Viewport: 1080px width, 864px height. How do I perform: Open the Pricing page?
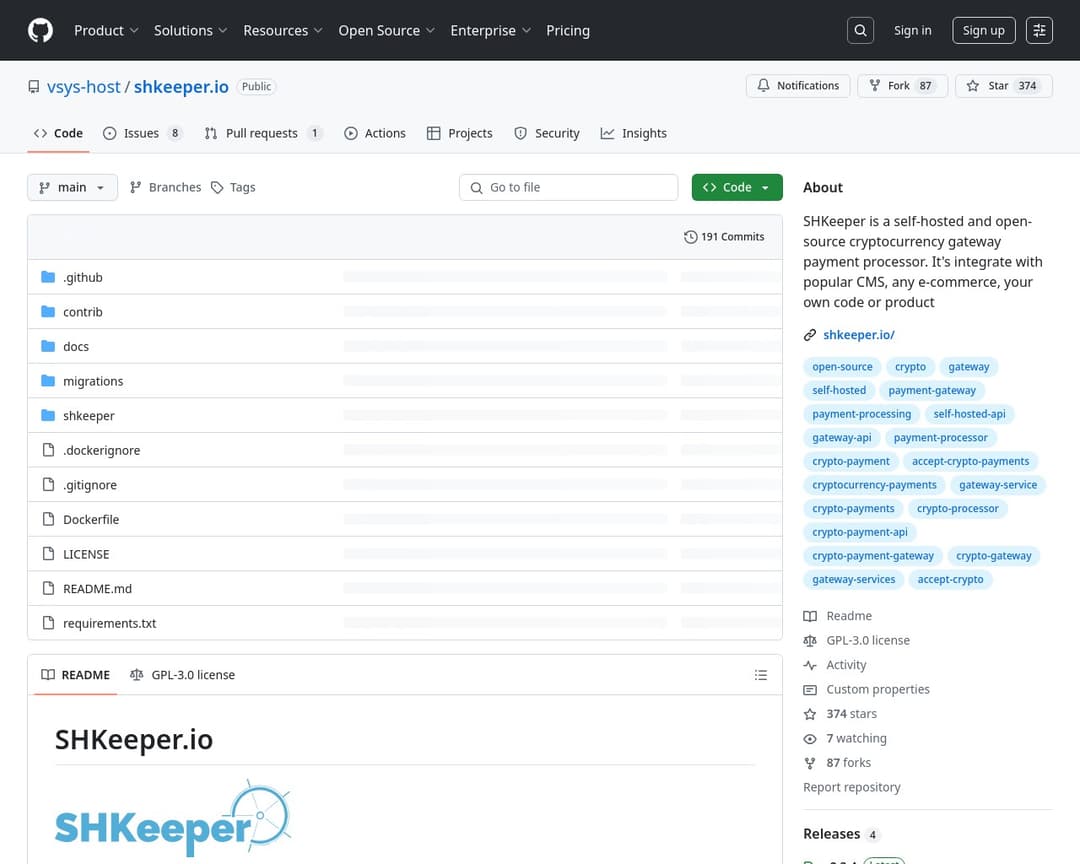coord(568,30)
